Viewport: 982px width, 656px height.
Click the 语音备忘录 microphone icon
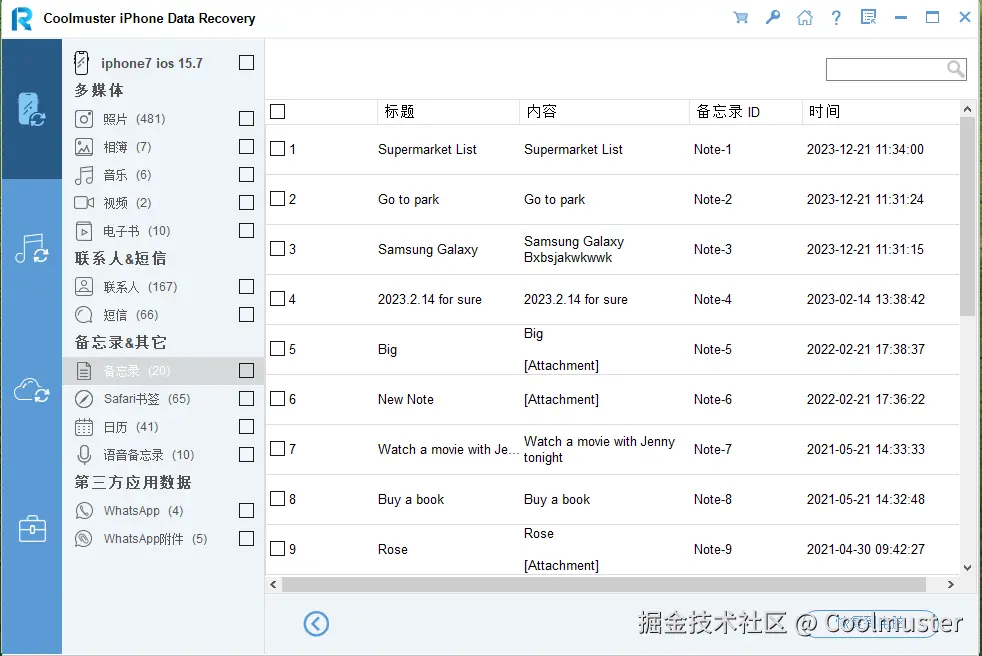click(84, 455)
